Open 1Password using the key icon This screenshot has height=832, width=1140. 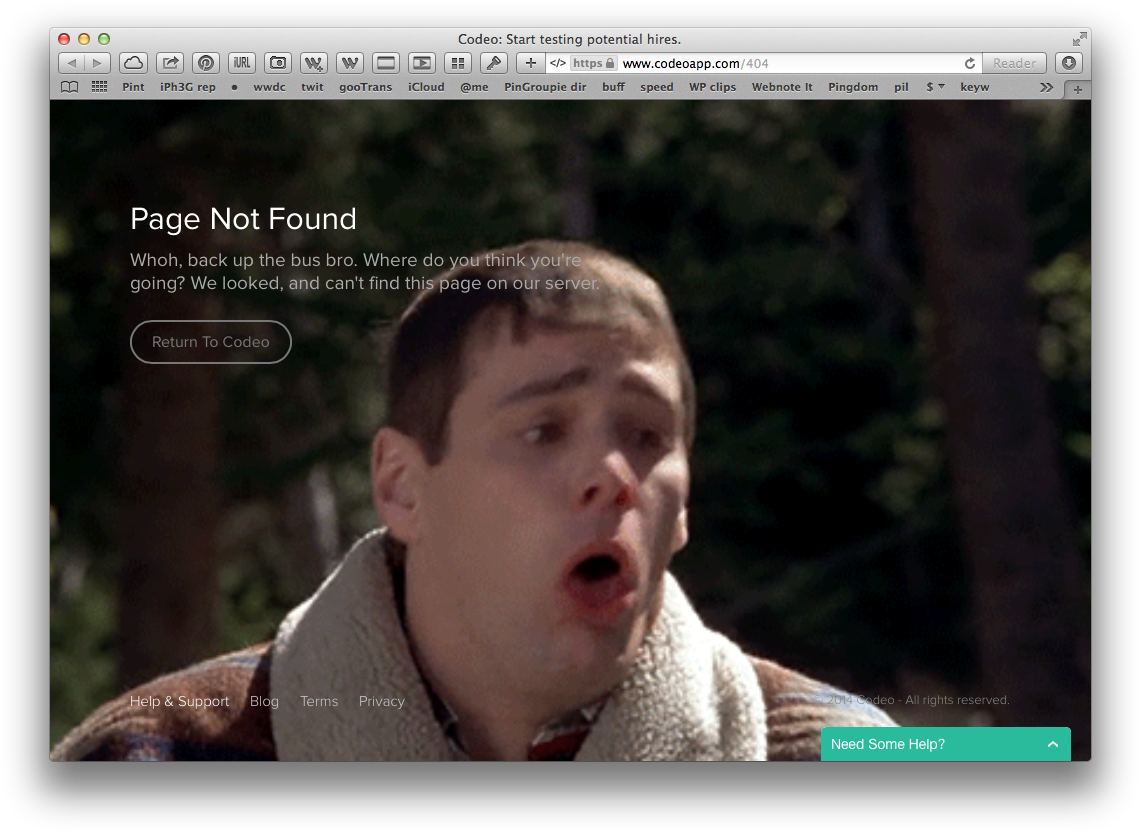pyautogui.click(x=493, y=62)
